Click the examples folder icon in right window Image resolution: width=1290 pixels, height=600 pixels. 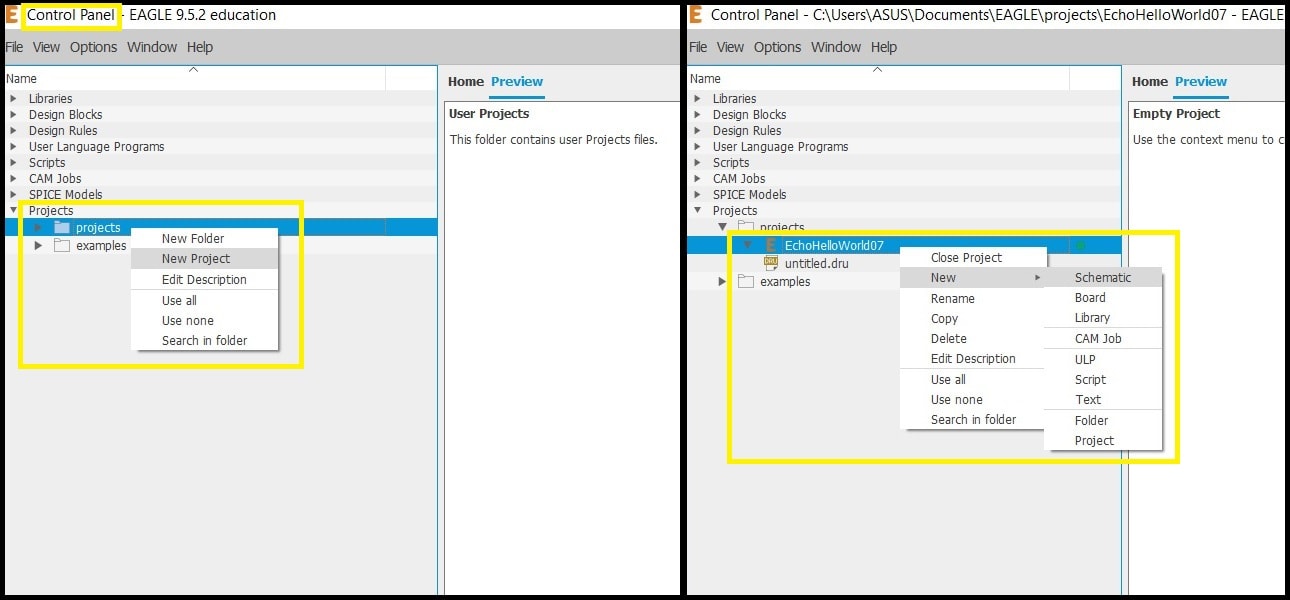point(746,282)
